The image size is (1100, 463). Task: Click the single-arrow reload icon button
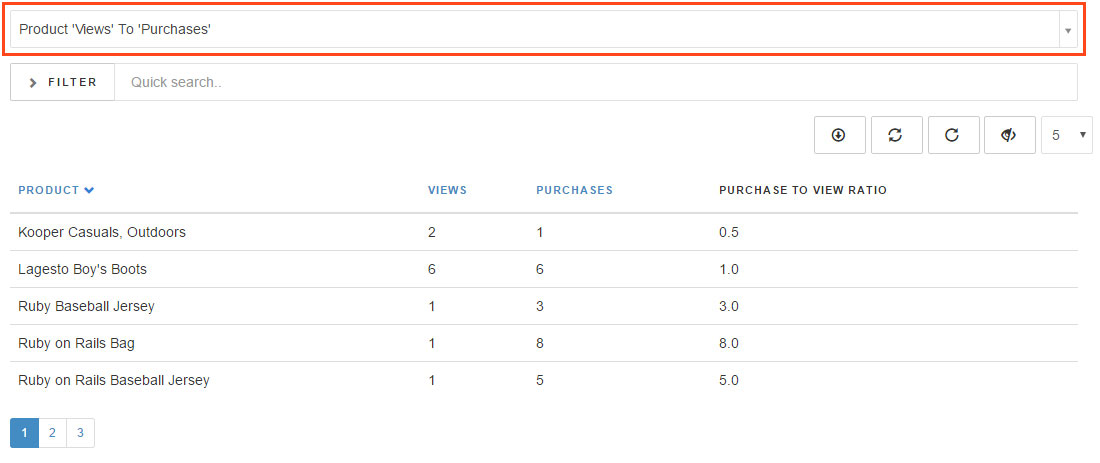(x=953, y=135)
